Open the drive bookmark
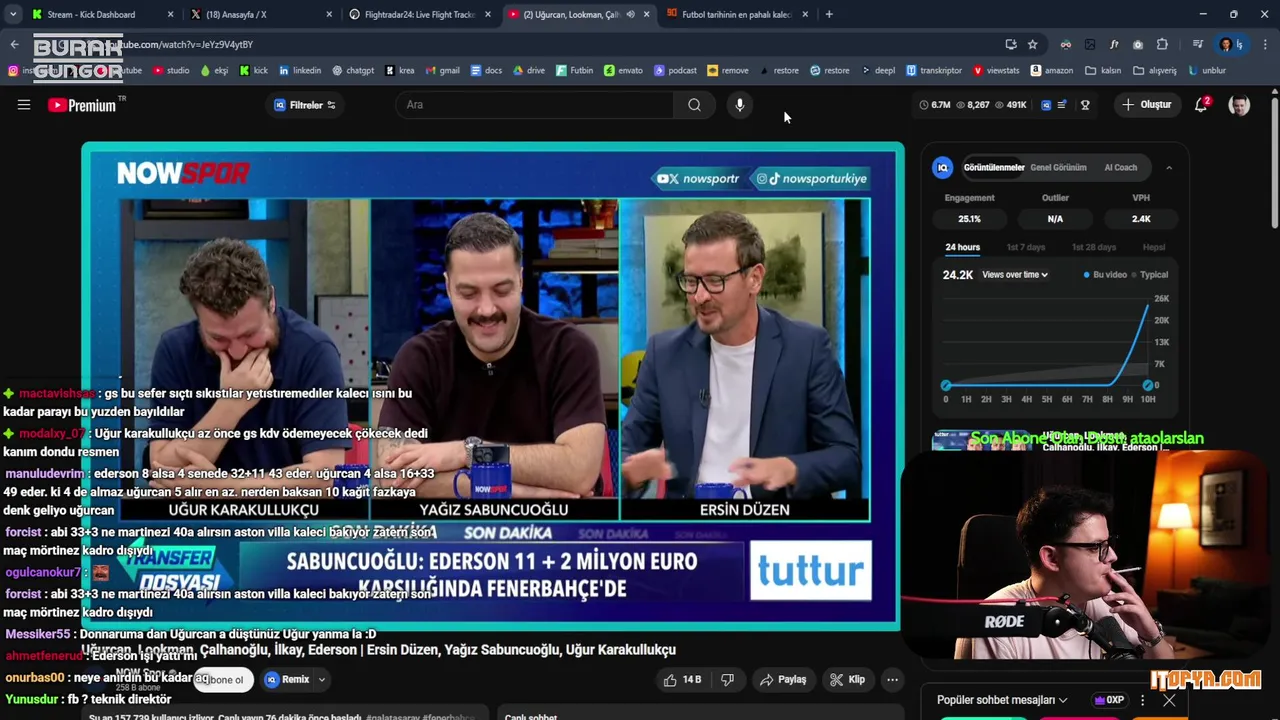 (529, 71)
